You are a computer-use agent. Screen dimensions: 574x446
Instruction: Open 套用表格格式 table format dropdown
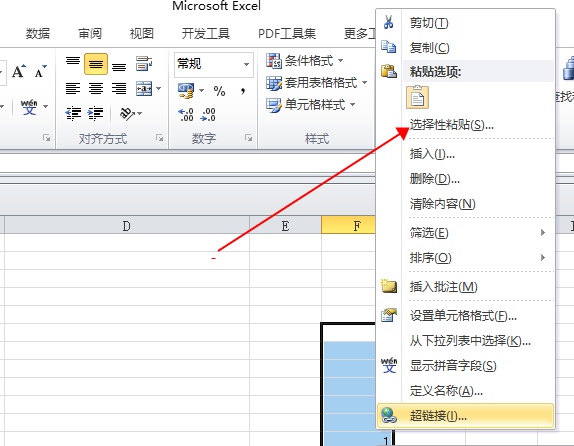pos(317,83)
